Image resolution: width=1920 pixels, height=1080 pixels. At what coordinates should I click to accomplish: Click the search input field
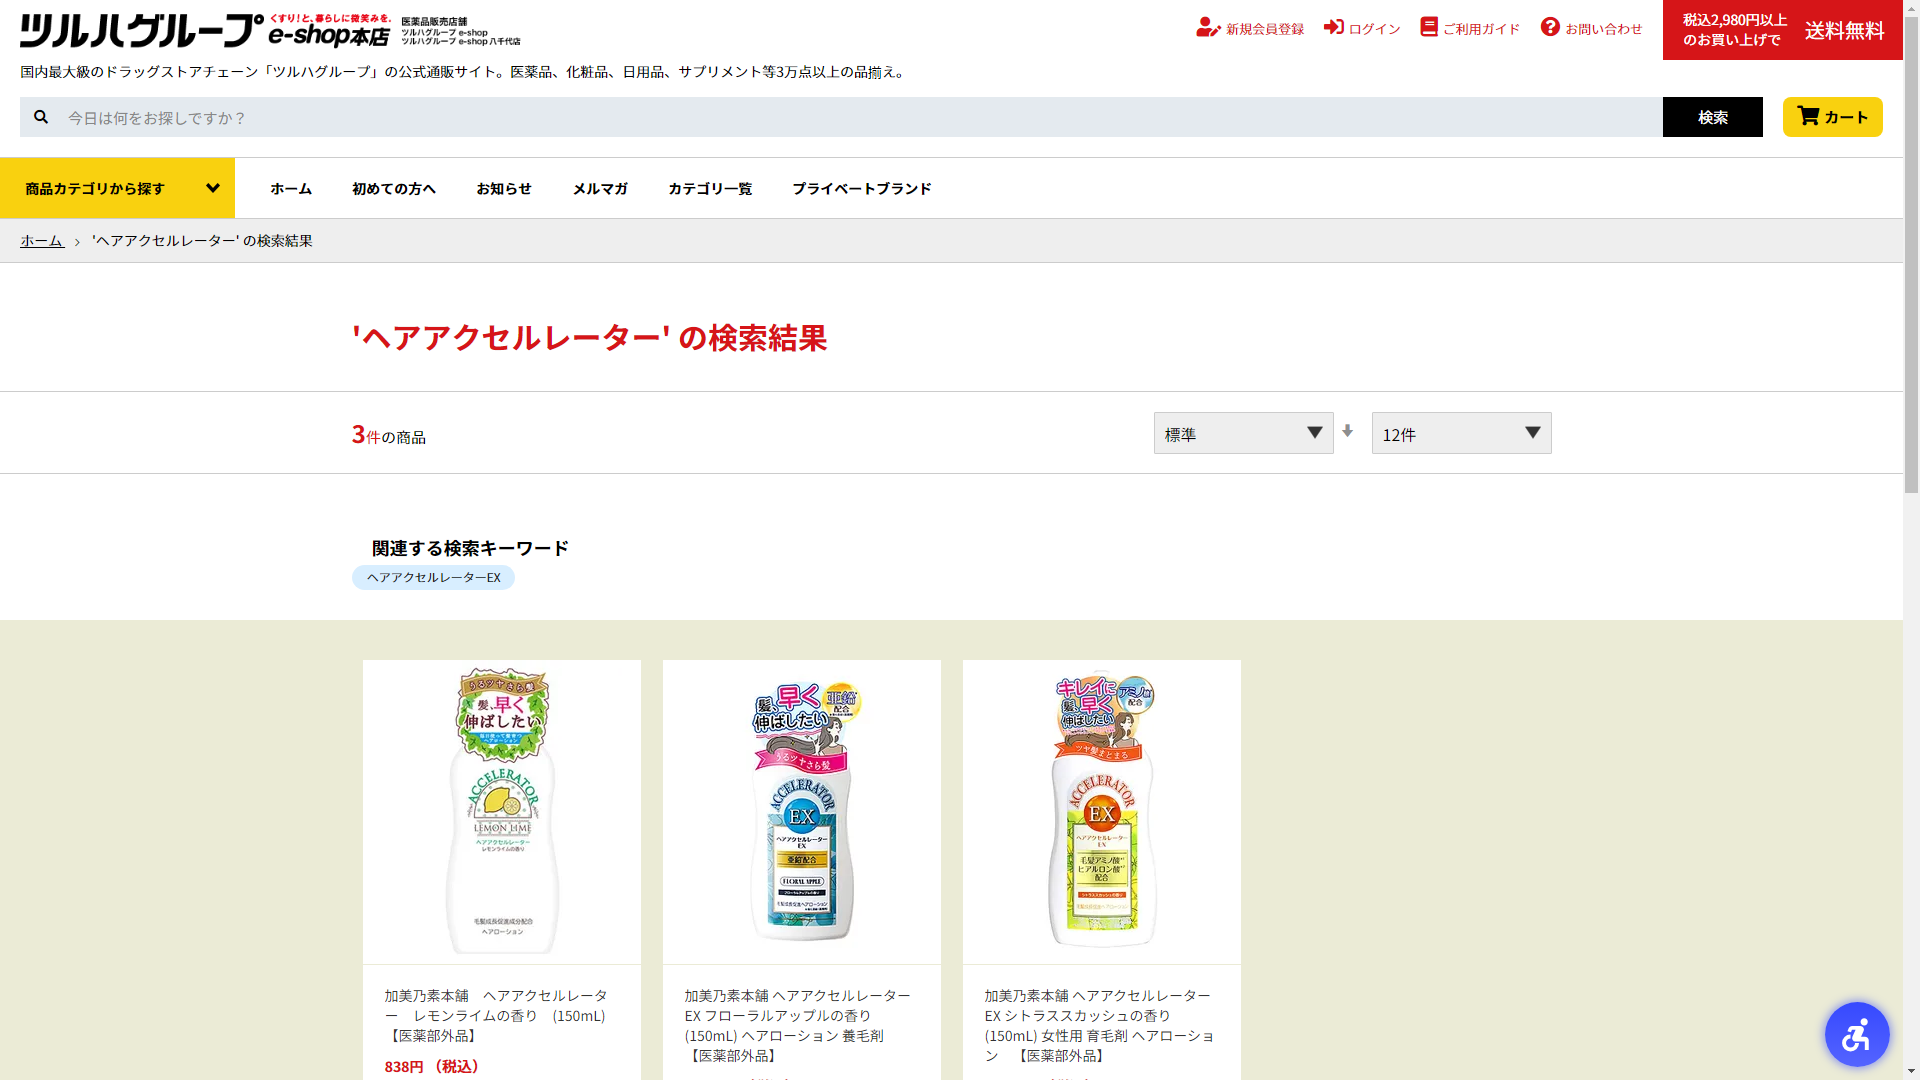(x=860, y=117)
